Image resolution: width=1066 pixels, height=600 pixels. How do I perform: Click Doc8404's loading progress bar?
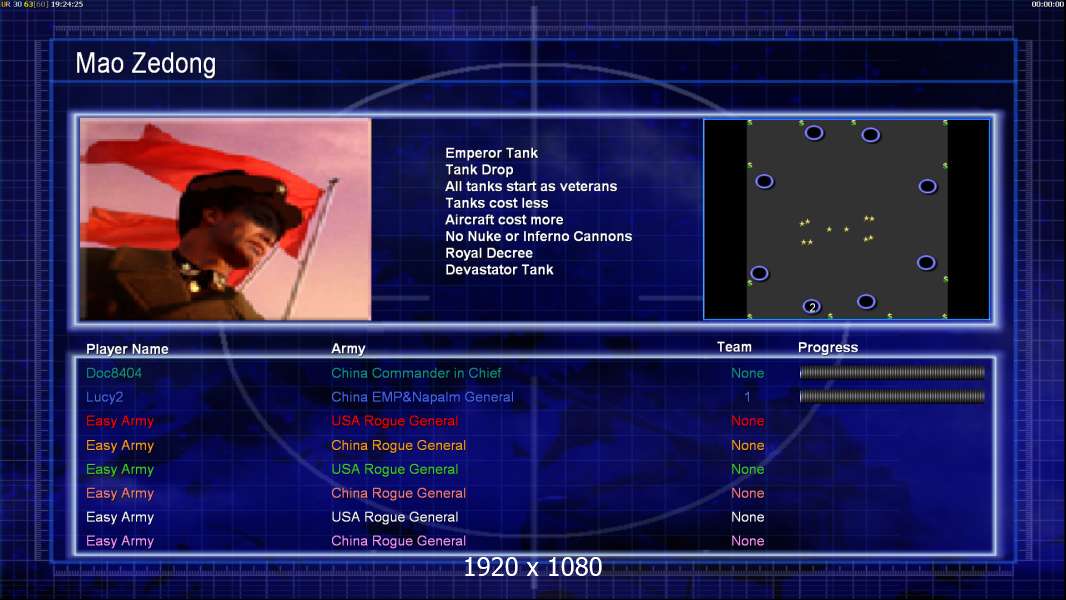coord(892,372)
